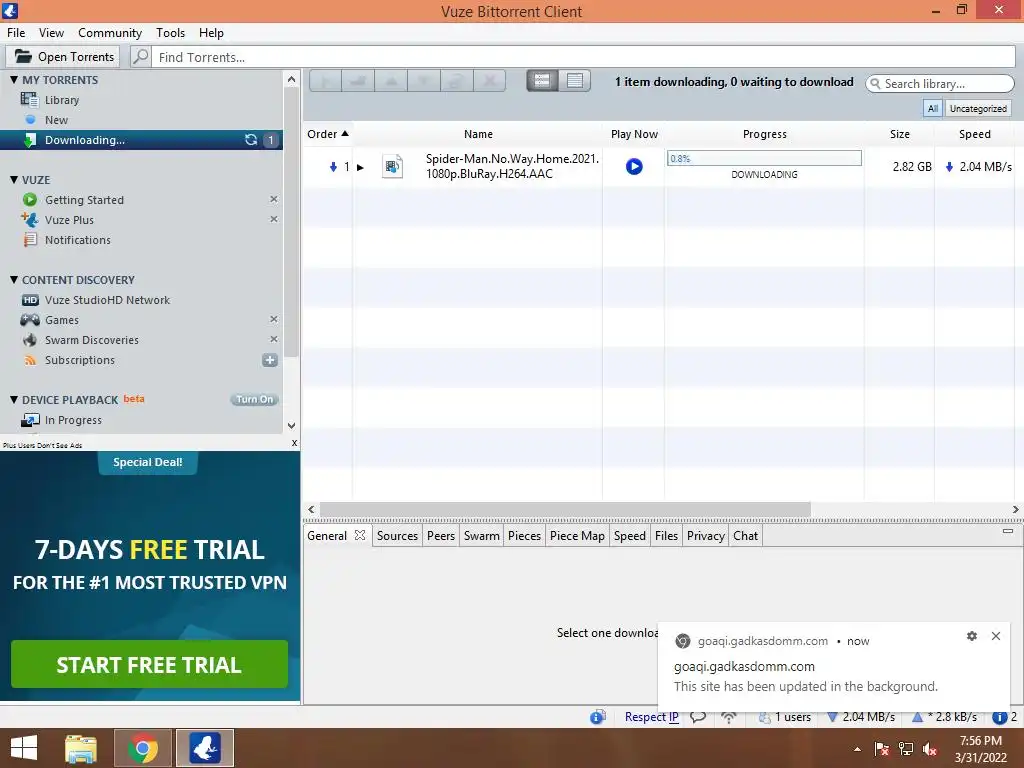Select the New torrents entry

pyautogui.click(x=56, y=120)
